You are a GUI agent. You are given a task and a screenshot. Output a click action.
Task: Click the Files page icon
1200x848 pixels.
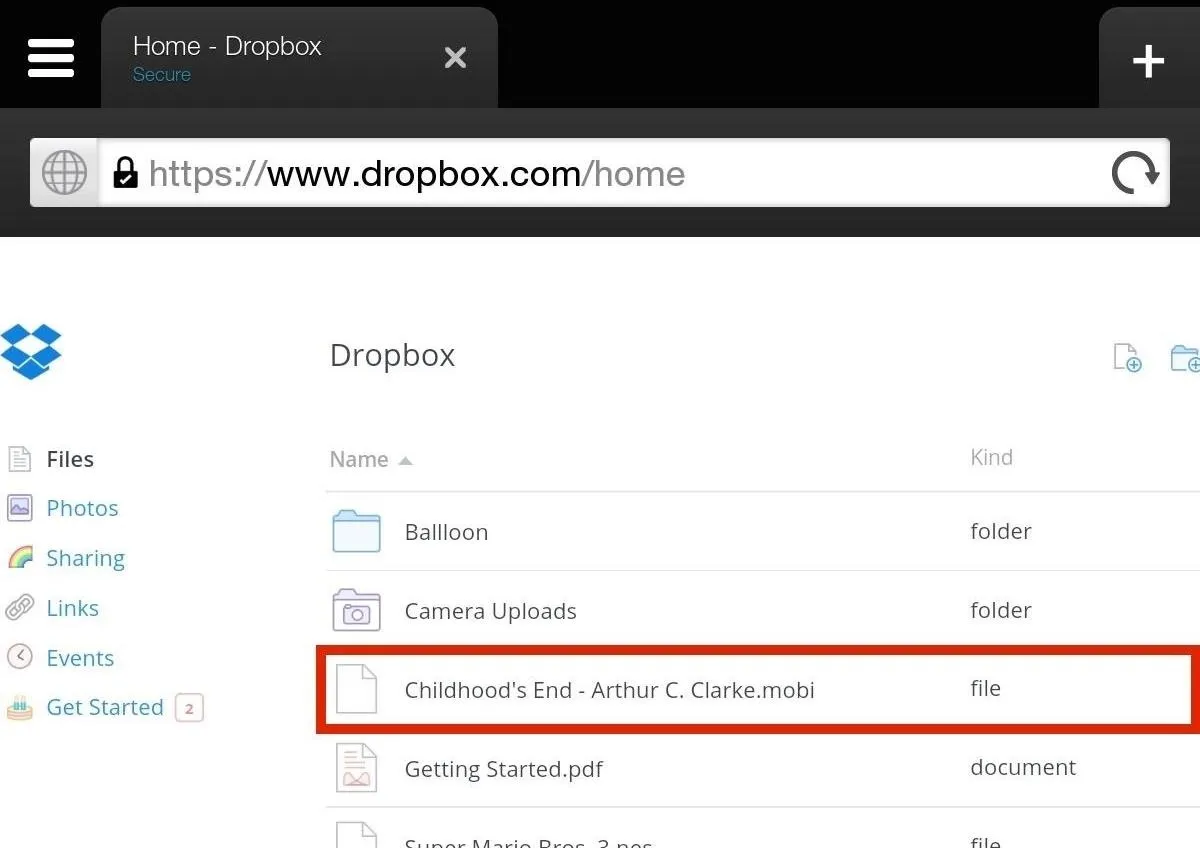[x=19, y=459]
